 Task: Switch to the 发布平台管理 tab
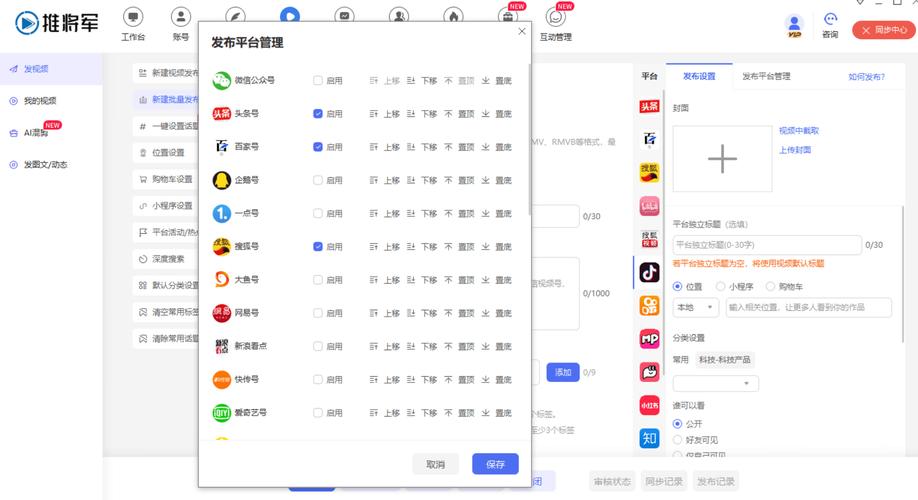click(x=766, y=76)
